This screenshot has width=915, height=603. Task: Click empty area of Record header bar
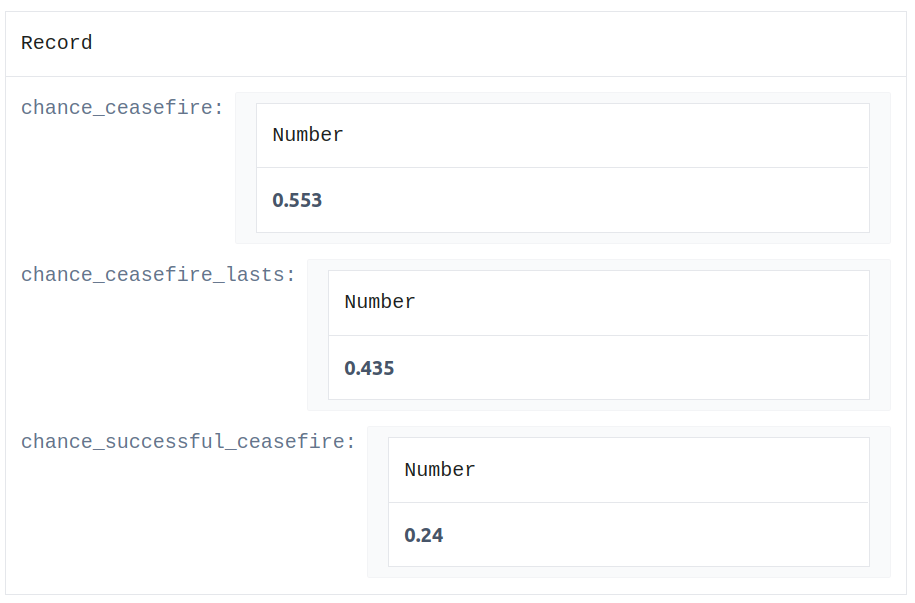[496, 44]
